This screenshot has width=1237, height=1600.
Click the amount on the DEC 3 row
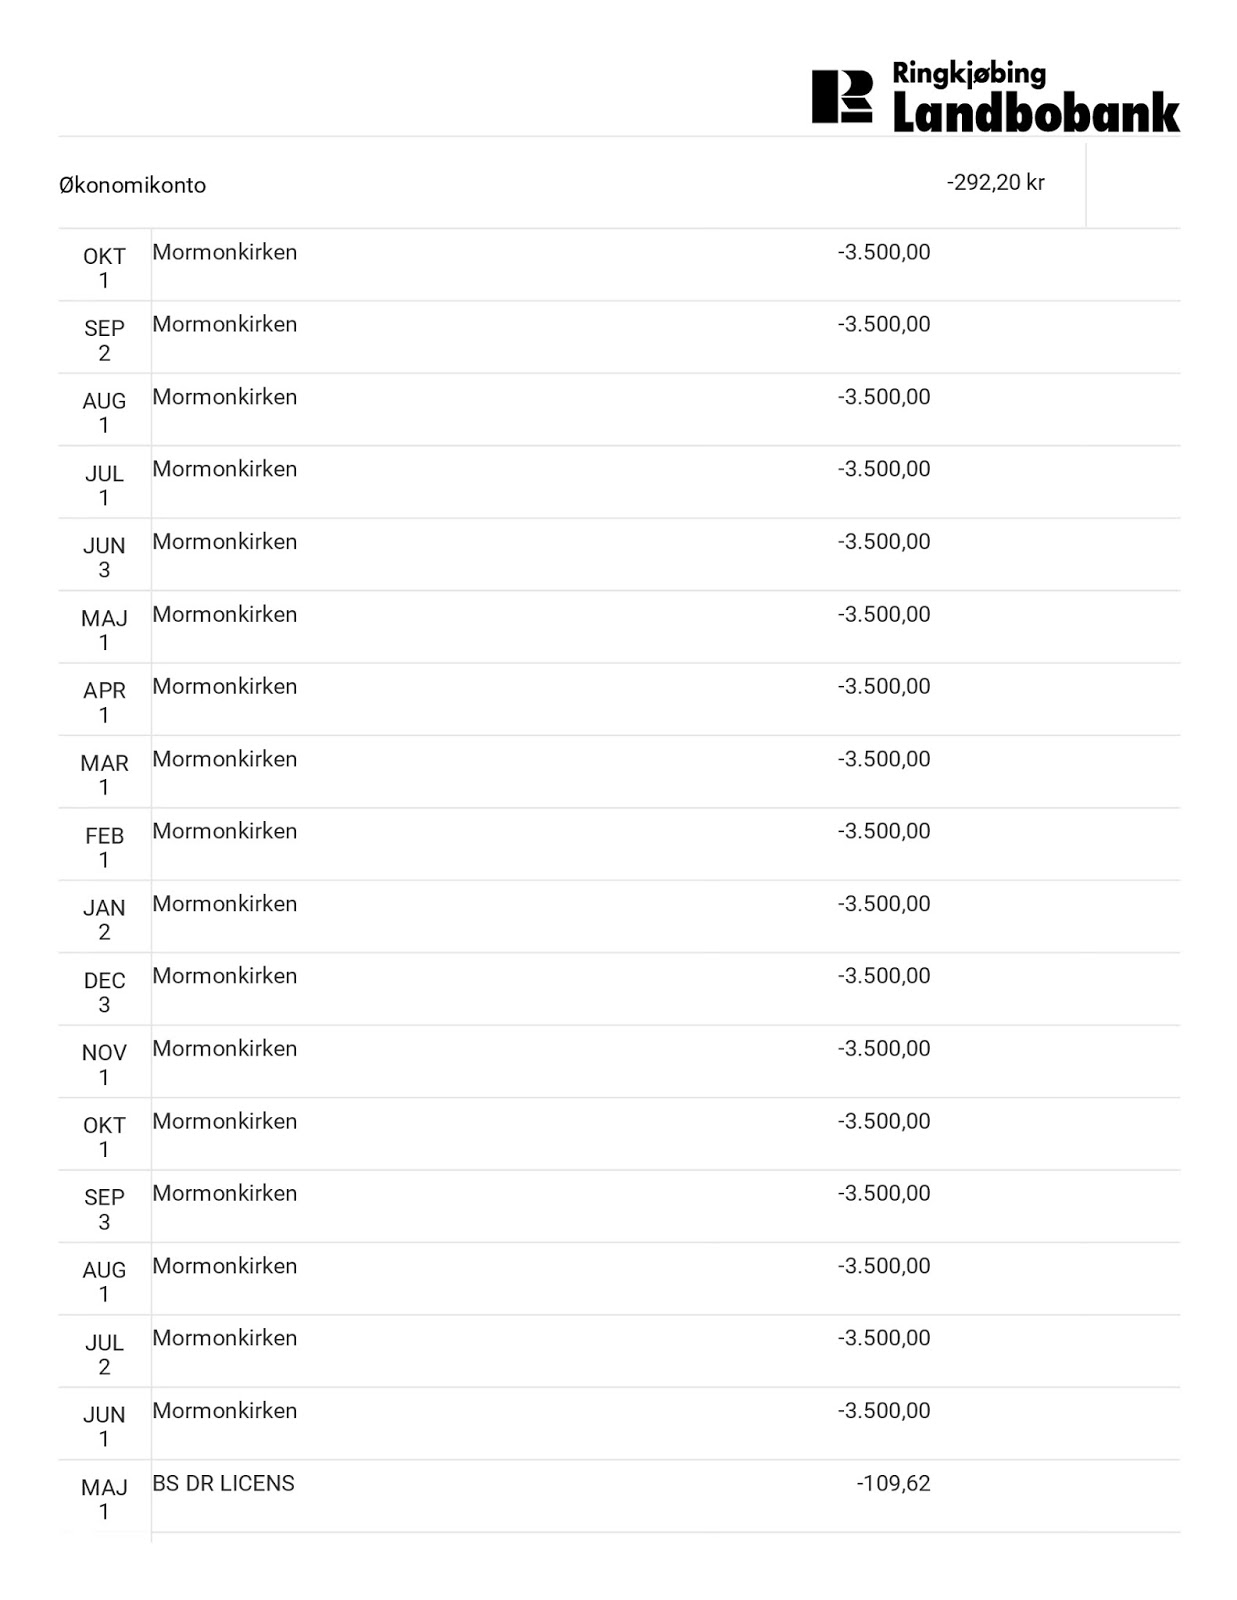(884, 976)
